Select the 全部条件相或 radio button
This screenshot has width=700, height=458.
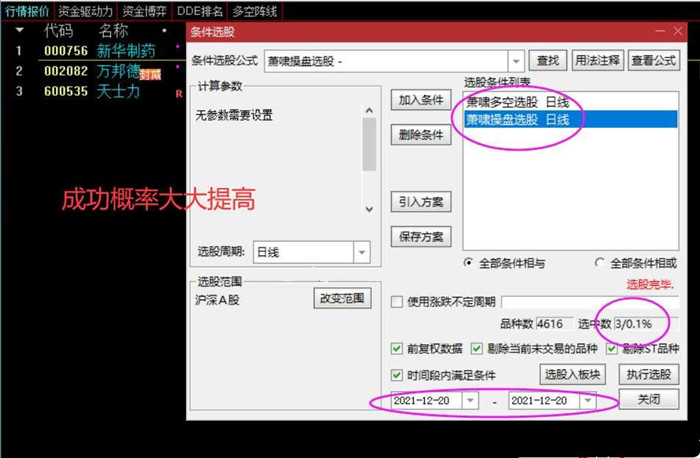point(600,263)
